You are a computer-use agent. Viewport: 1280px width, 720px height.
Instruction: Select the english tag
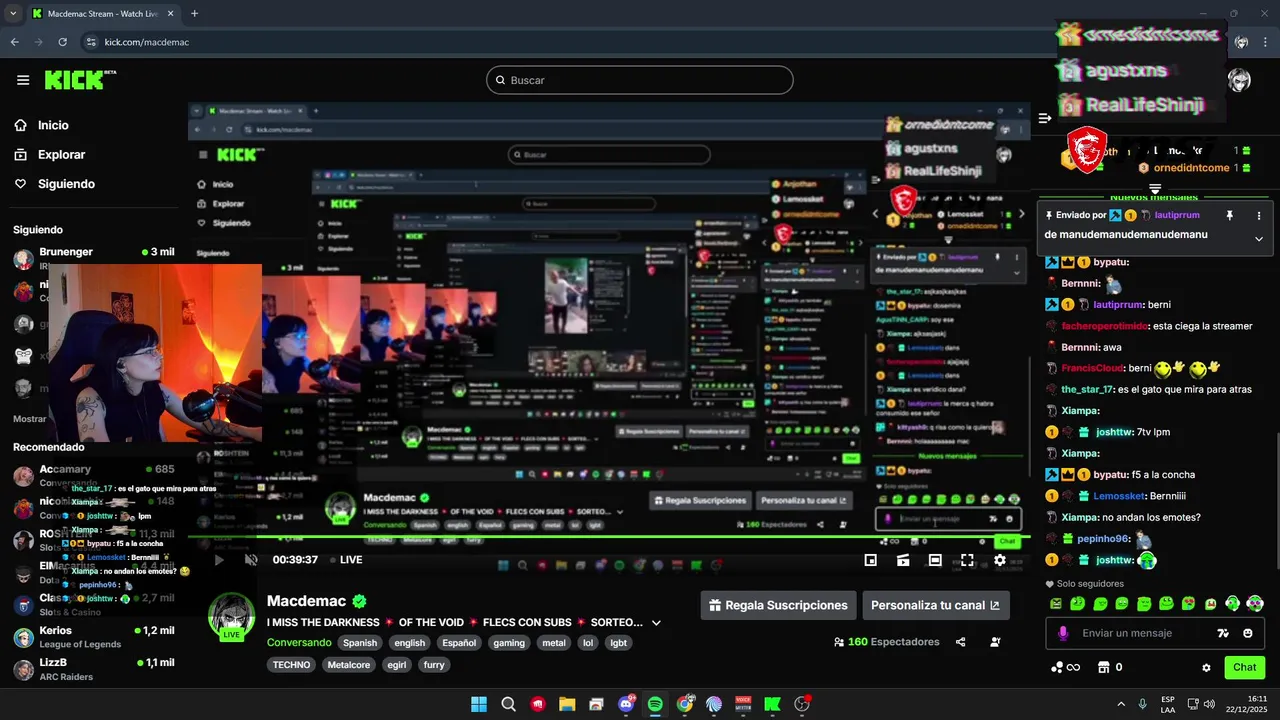409,643
